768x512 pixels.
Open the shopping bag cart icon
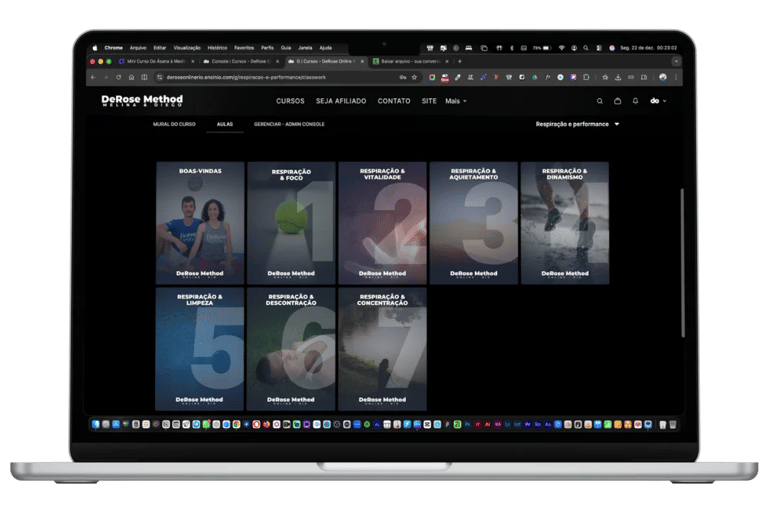pyautogui.click(x=618, y=101)
